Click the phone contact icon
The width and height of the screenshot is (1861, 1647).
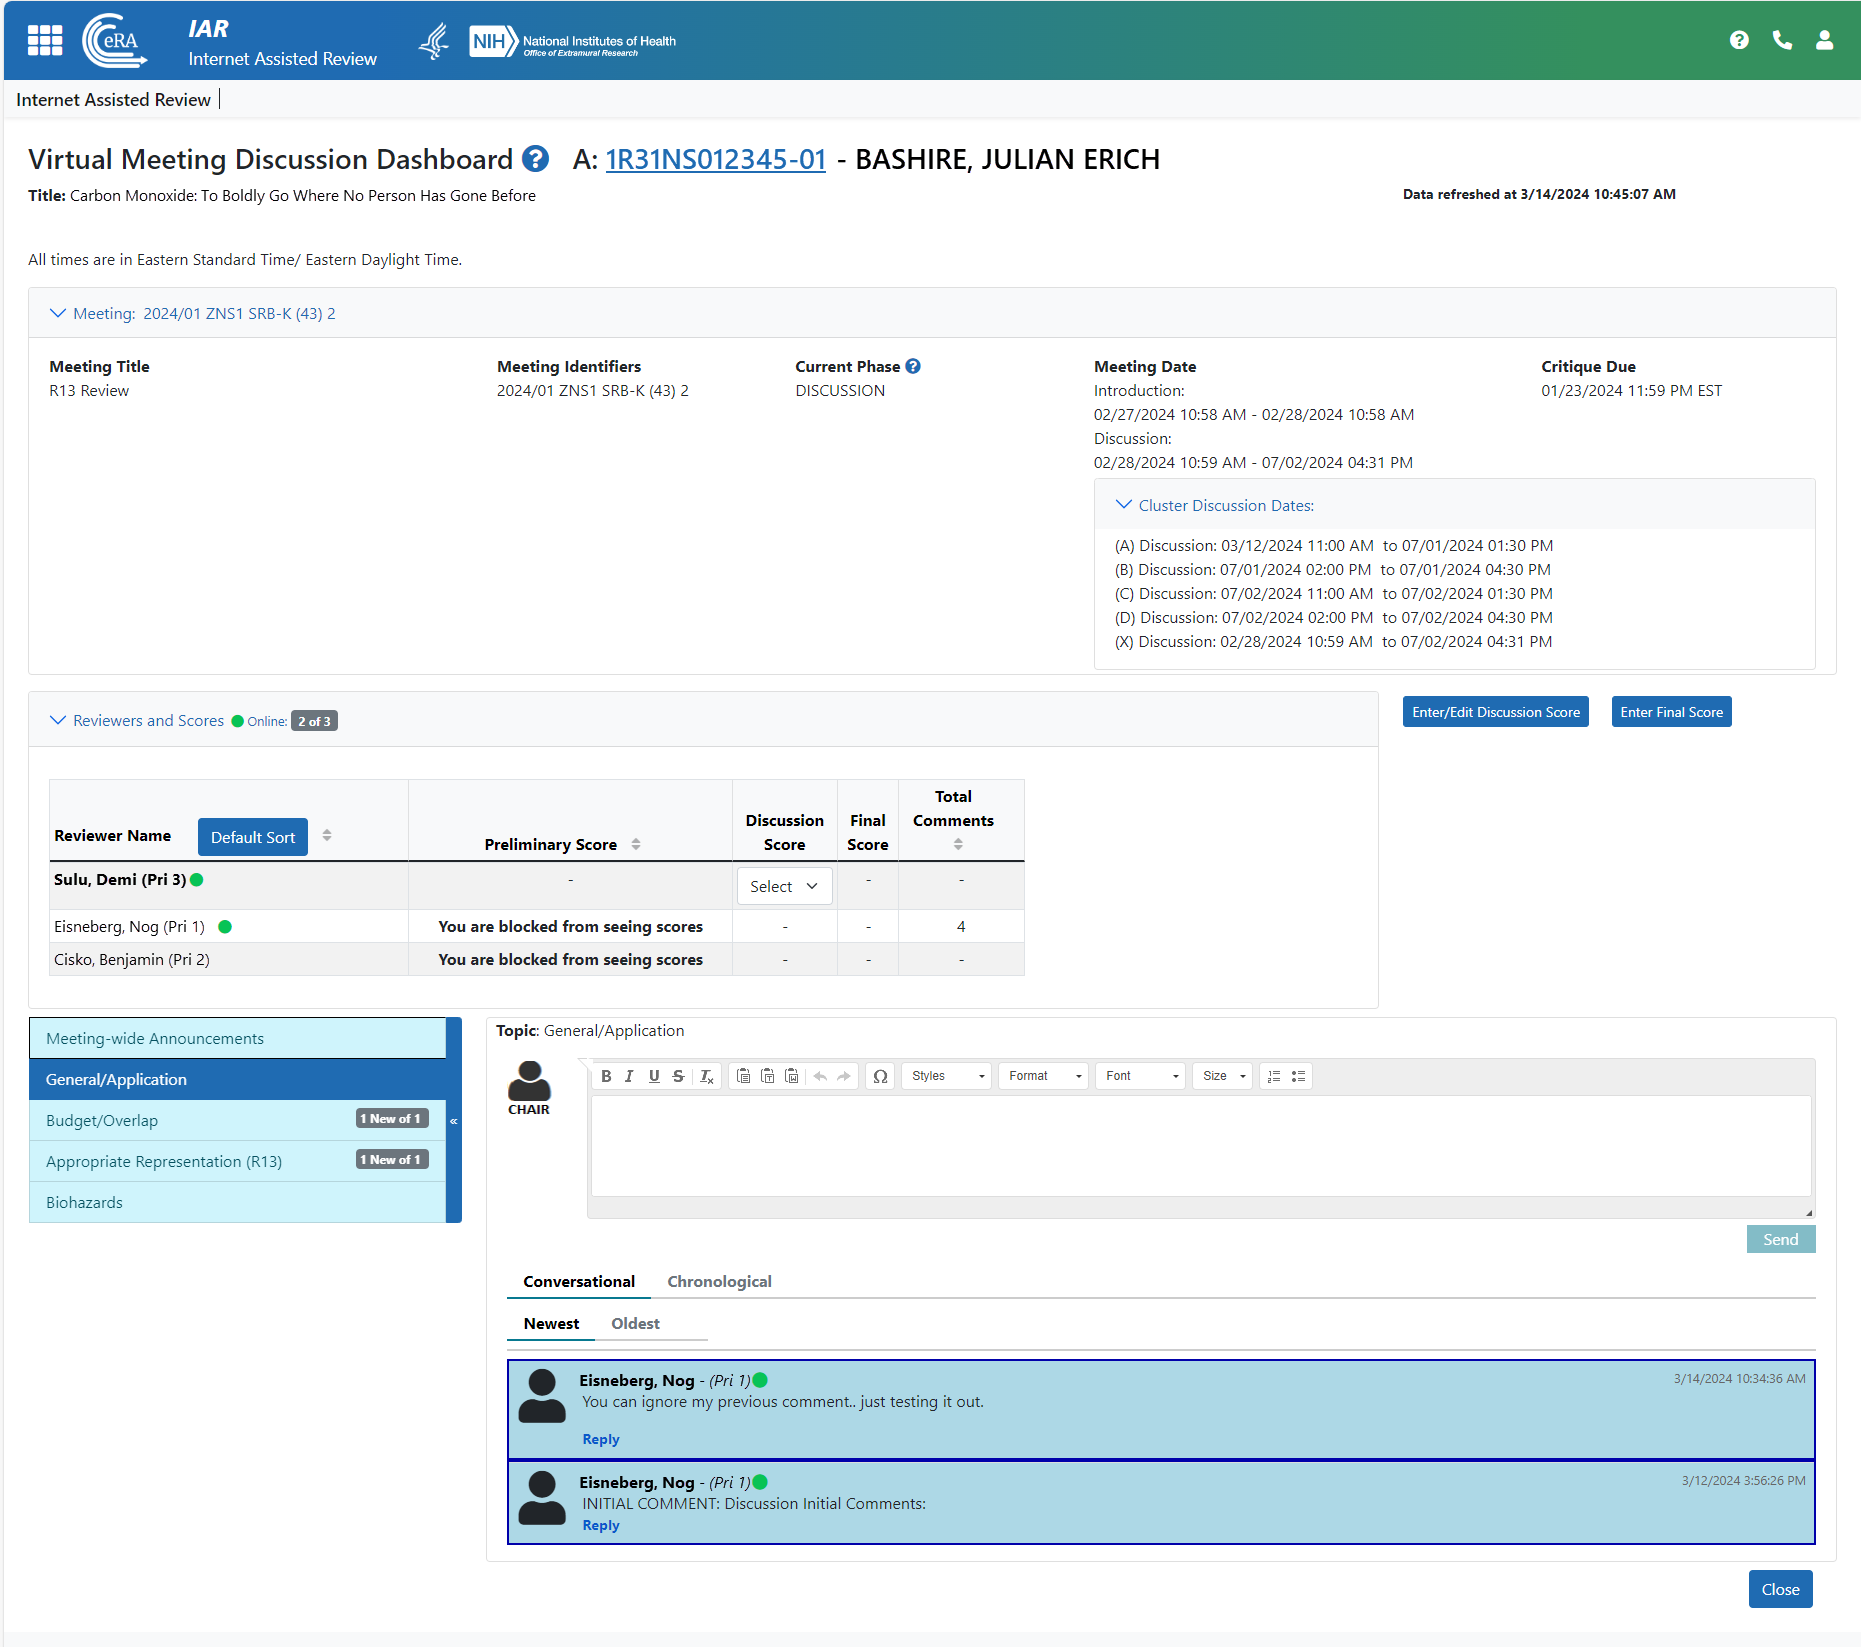tap(1782, 40)
